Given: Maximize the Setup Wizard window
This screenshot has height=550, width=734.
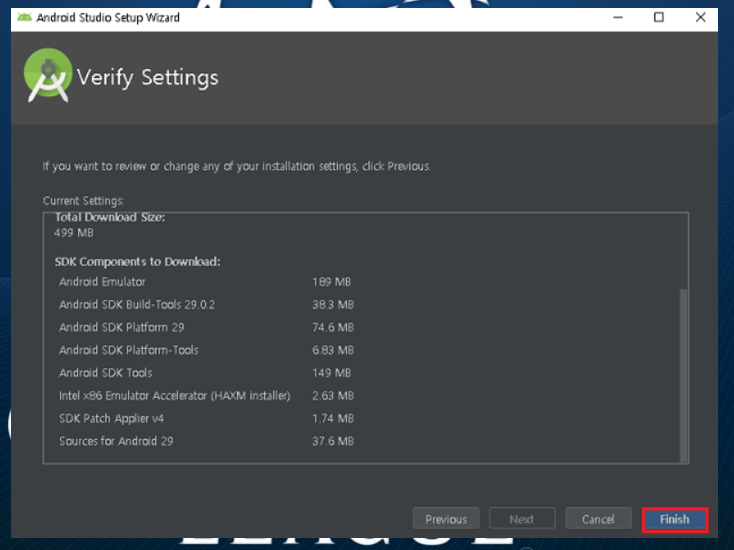Looking at the screenshot, I should tap(659, 17).
